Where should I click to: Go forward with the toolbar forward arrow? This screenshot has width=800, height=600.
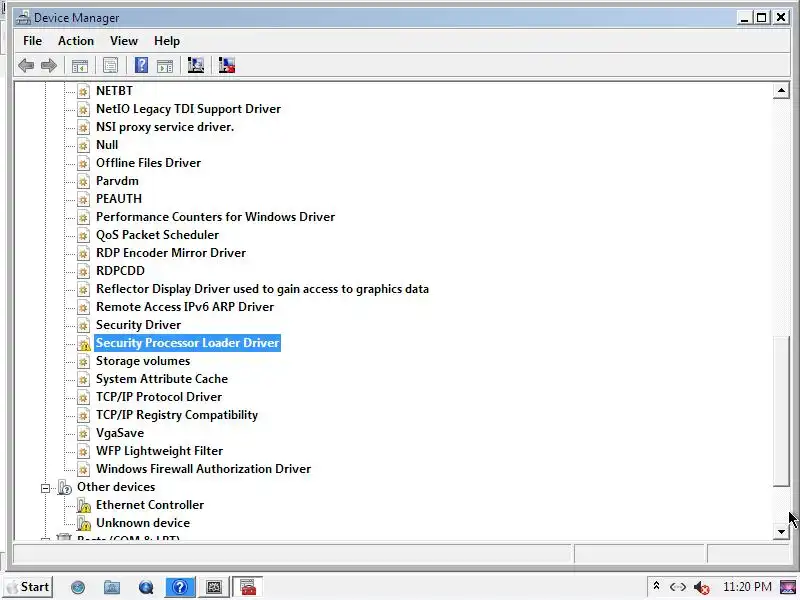[48, 66]
